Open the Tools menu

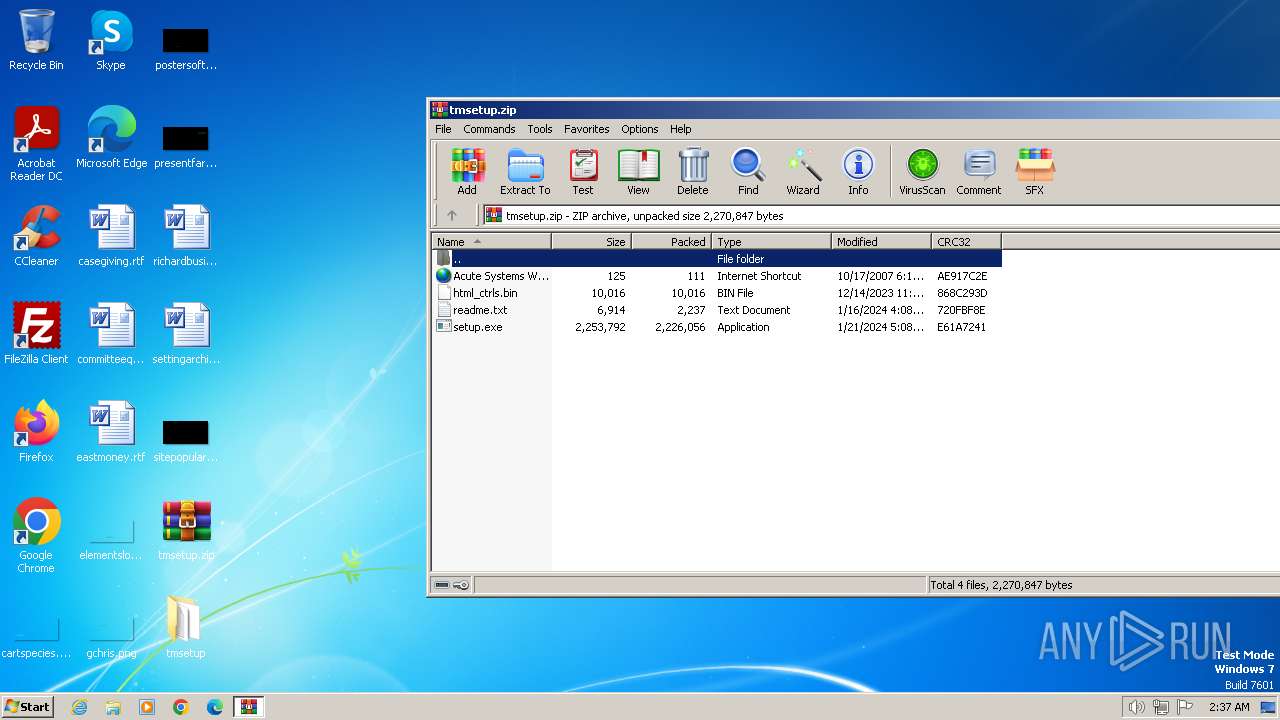pos(540,129)
